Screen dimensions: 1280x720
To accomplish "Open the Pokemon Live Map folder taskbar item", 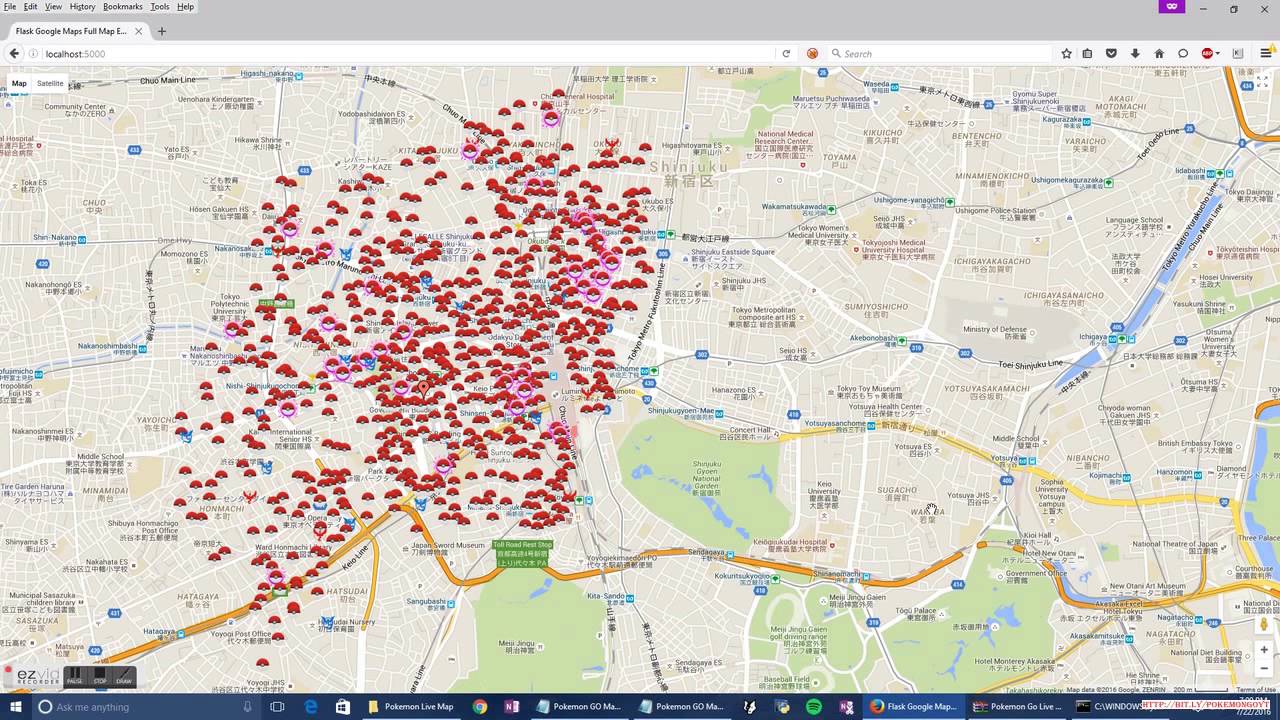I will (411, 707).
